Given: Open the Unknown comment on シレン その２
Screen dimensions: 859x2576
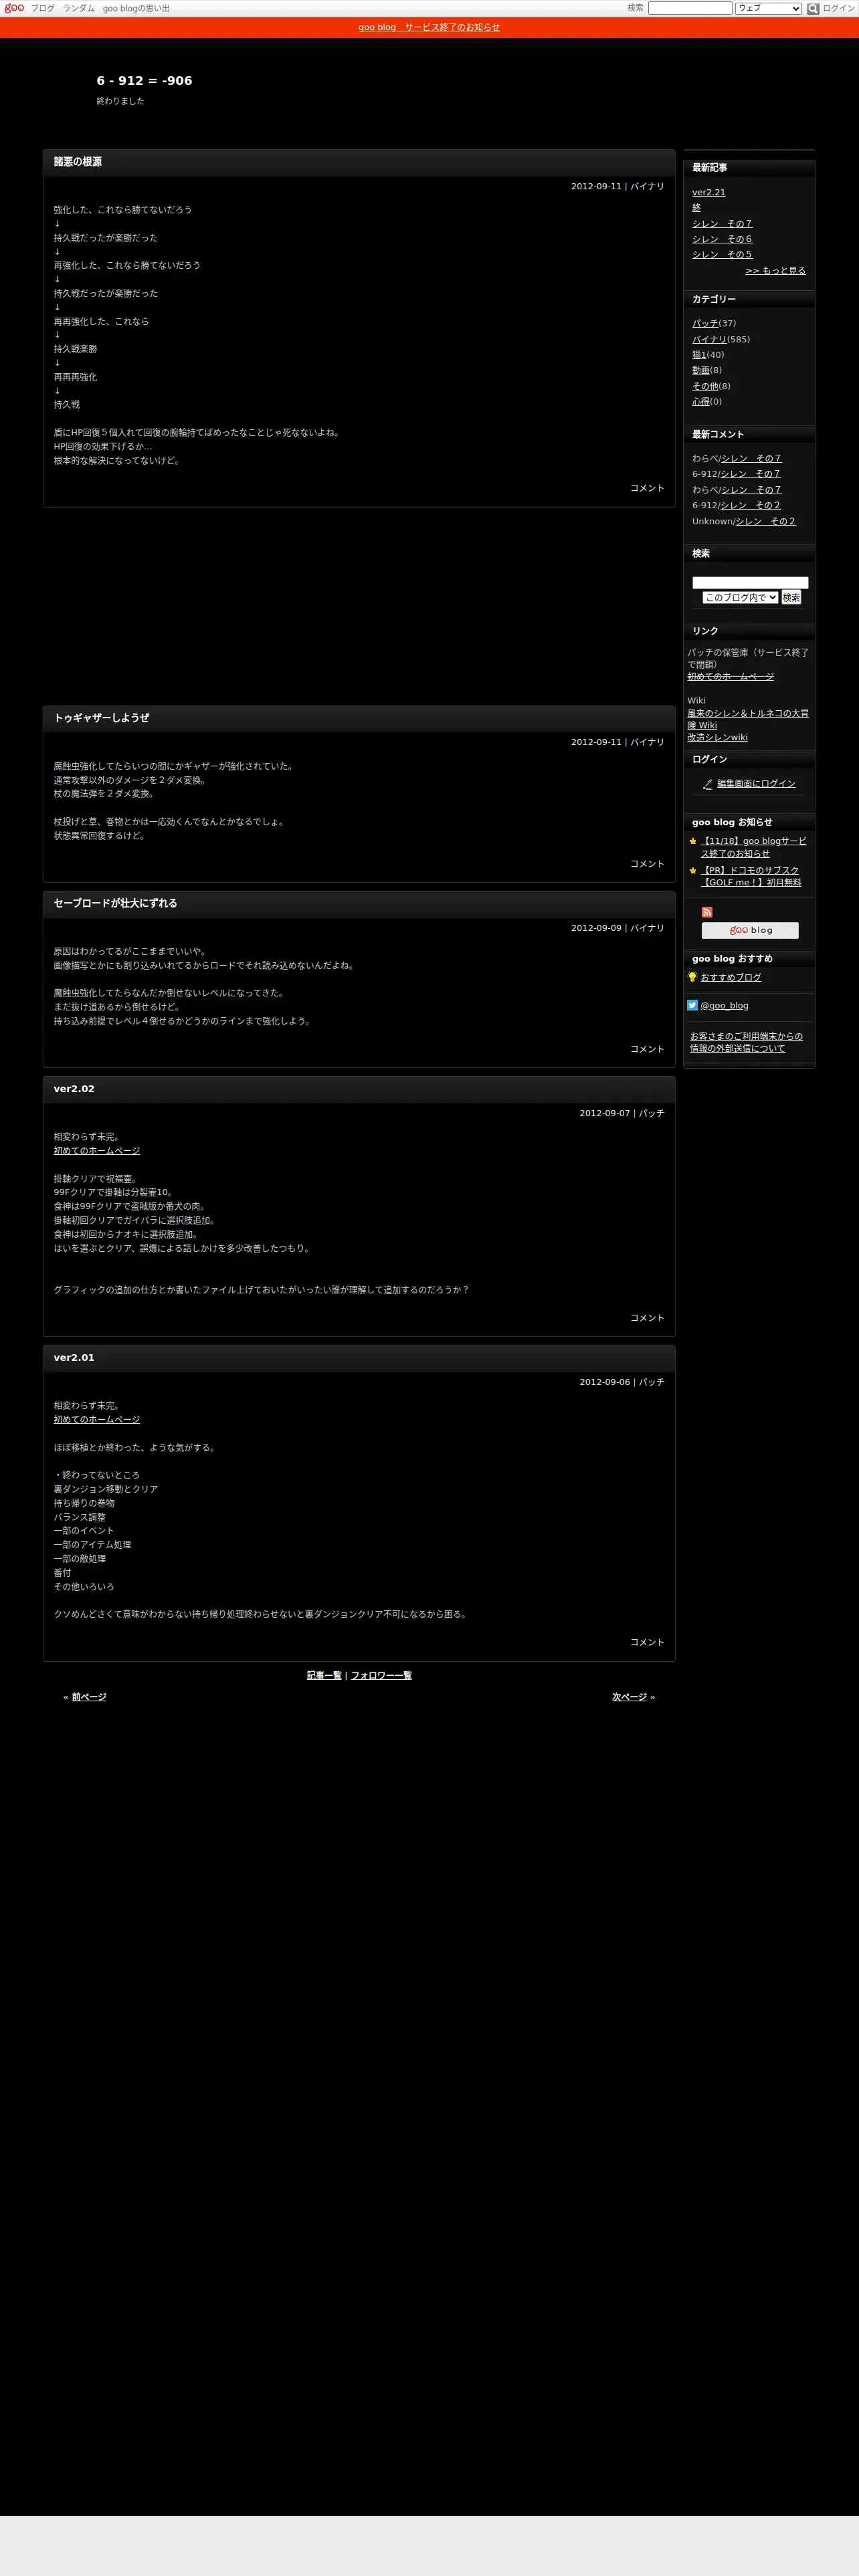Looking at the screenshot, I should click(766, 521).
